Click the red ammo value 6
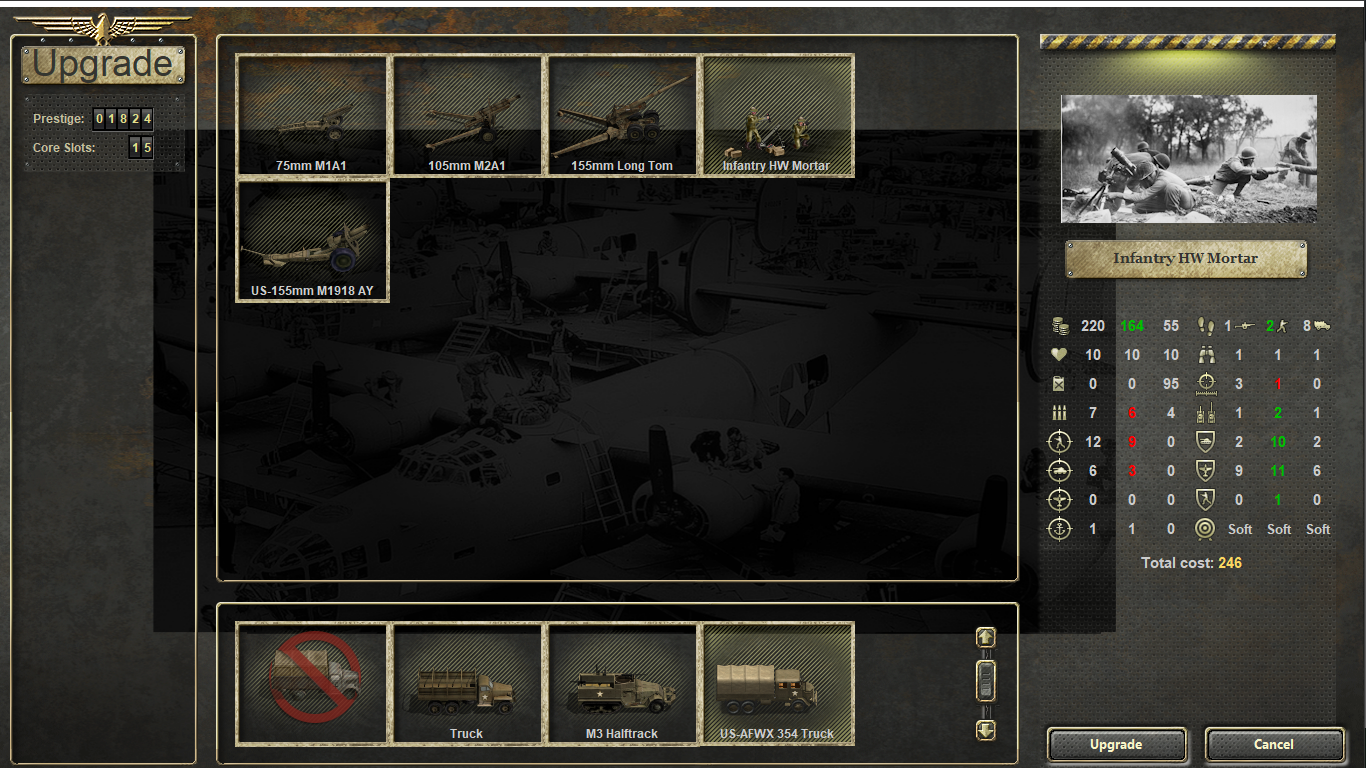1366x768 pixels. click(x=1132, y=413)
